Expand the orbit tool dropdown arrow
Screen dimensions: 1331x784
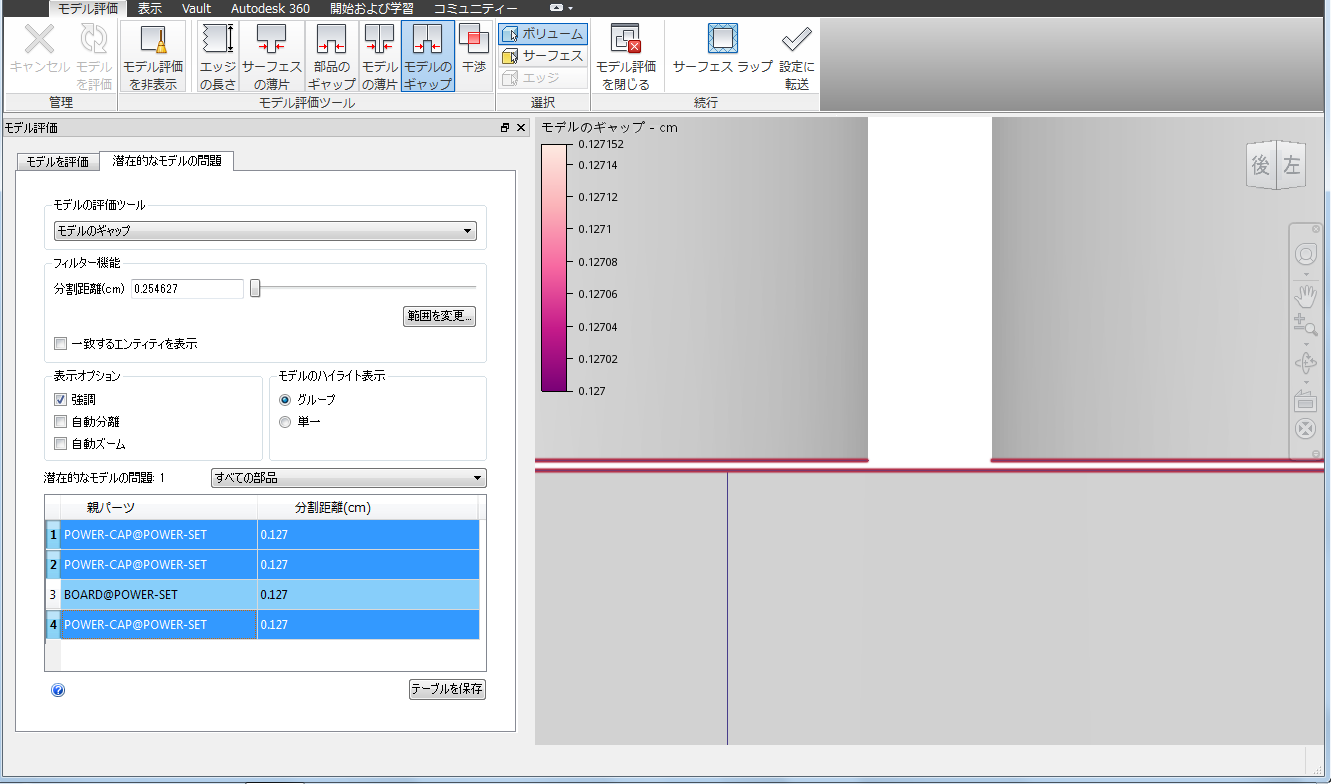(1305, 382)
